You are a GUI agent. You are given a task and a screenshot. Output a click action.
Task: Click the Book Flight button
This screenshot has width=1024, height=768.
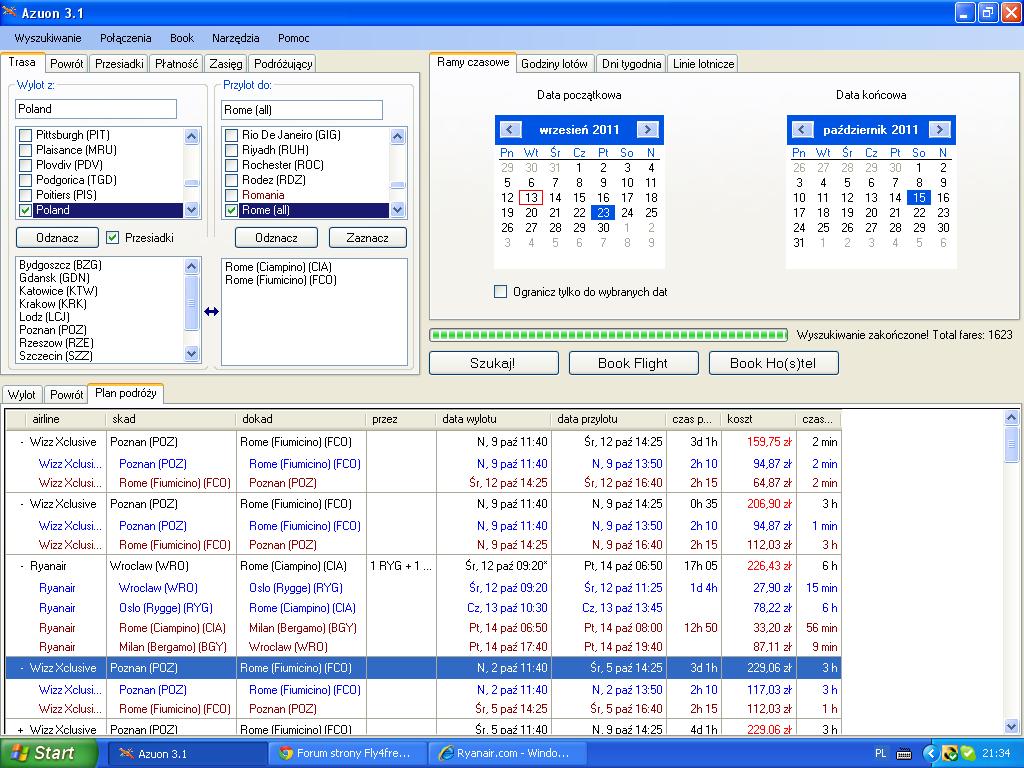(x=633, y=363)
